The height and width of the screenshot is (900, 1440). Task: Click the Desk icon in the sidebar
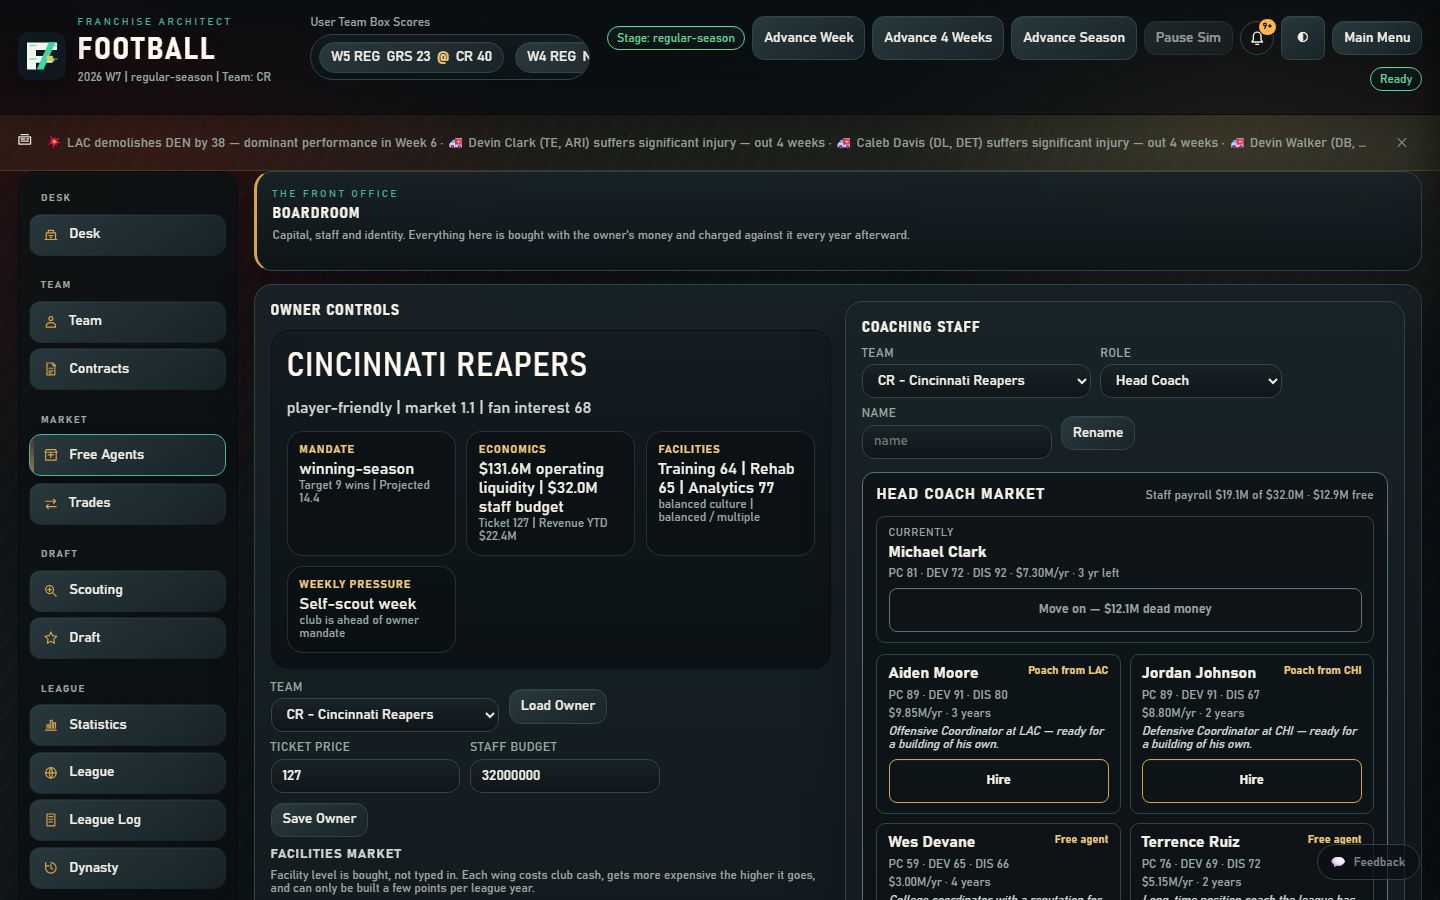tap(51, 234)
